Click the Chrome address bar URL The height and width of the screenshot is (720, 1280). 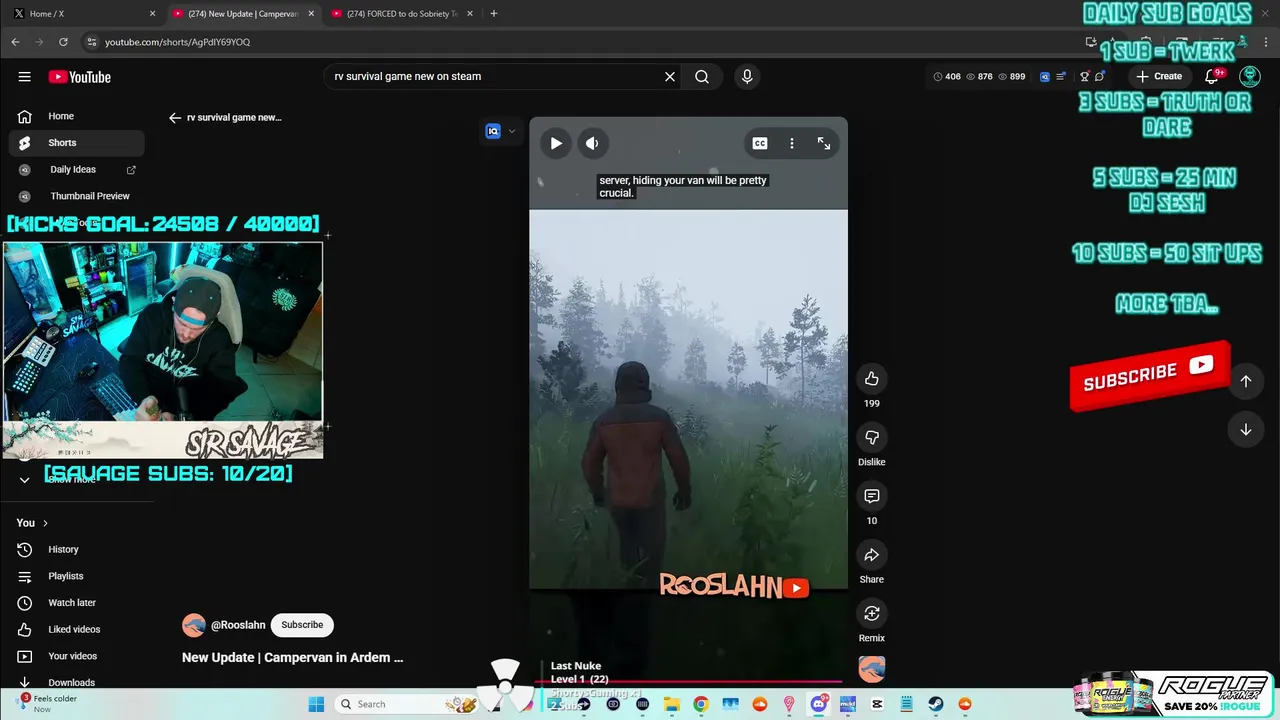[x=177, y=42]
